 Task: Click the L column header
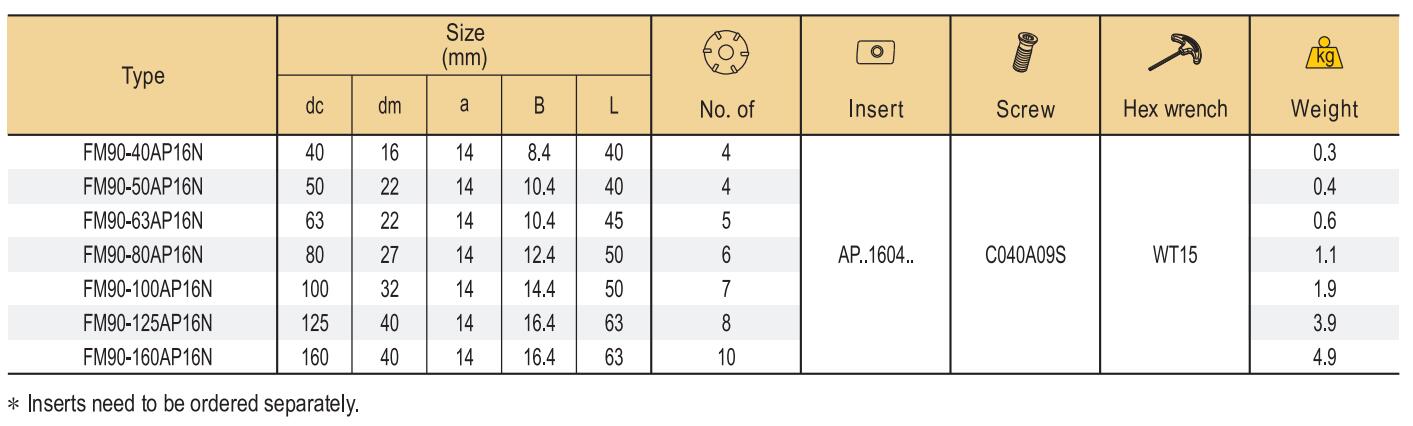coord(614,106)
